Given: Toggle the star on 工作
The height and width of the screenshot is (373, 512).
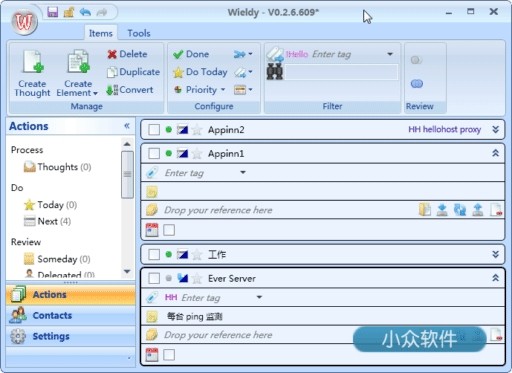Looking at the screenshot, I should 197,254.
